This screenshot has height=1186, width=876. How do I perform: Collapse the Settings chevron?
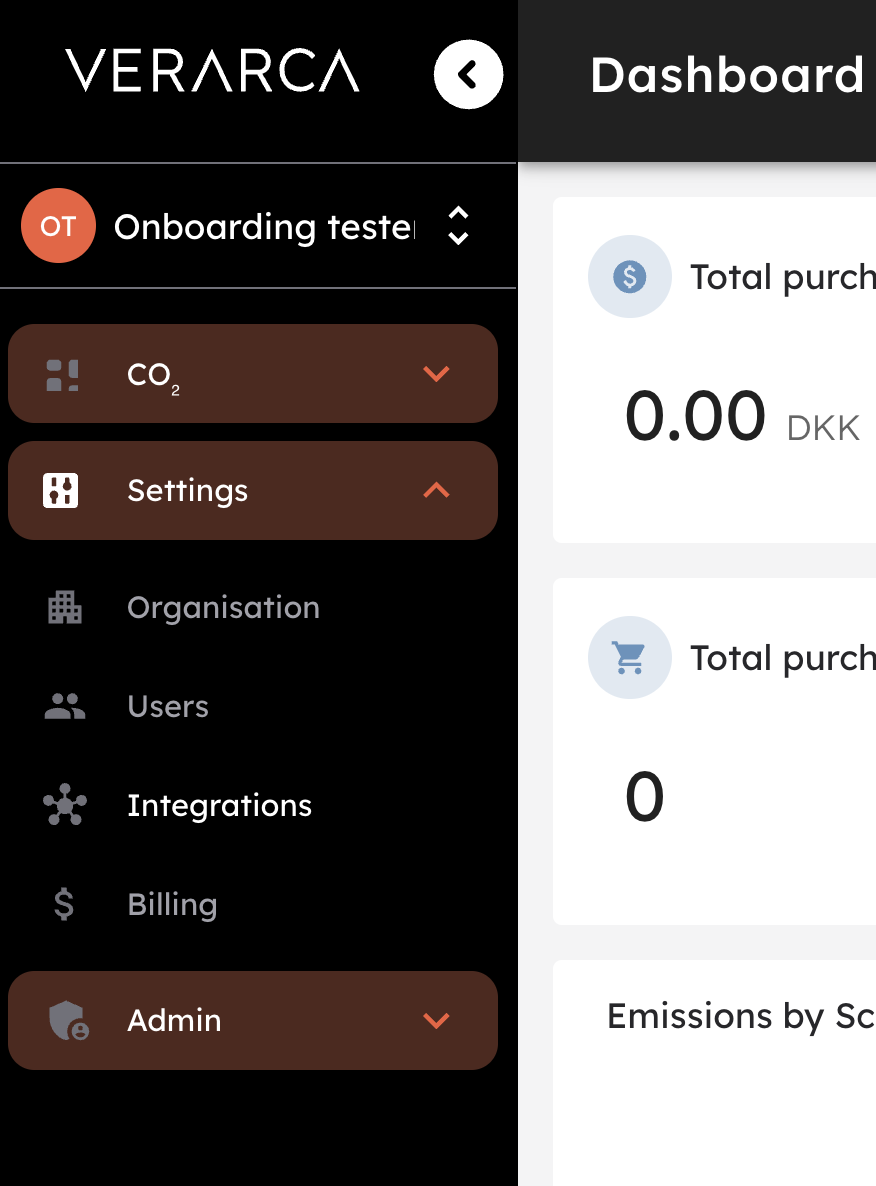[x=436, y=490]
